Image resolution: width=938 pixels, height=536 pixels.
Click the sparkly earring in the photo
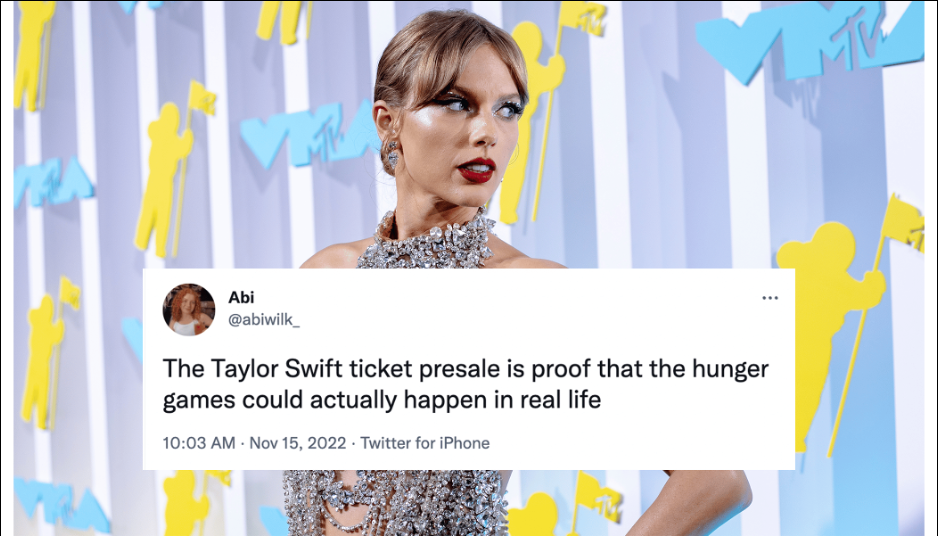point(391,154)
